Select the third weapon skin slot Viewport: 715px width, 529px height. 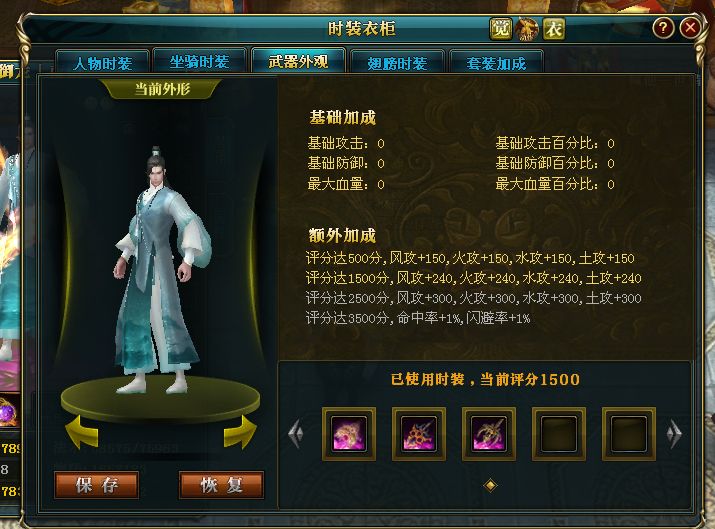click(x=489, y=434)
